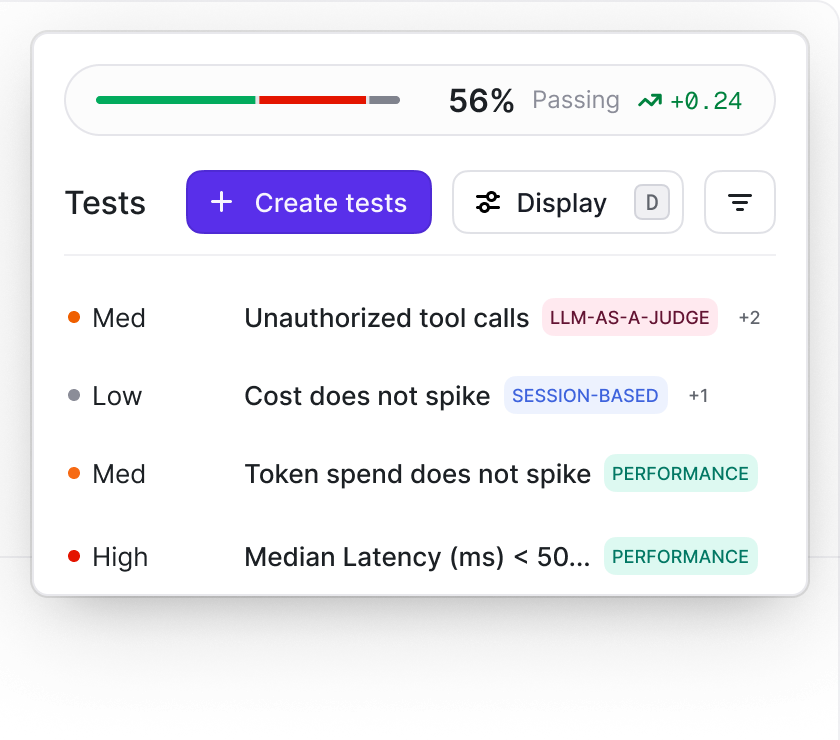
Task: Click the gray Low severity dot
Action: [x=74, y=395]
